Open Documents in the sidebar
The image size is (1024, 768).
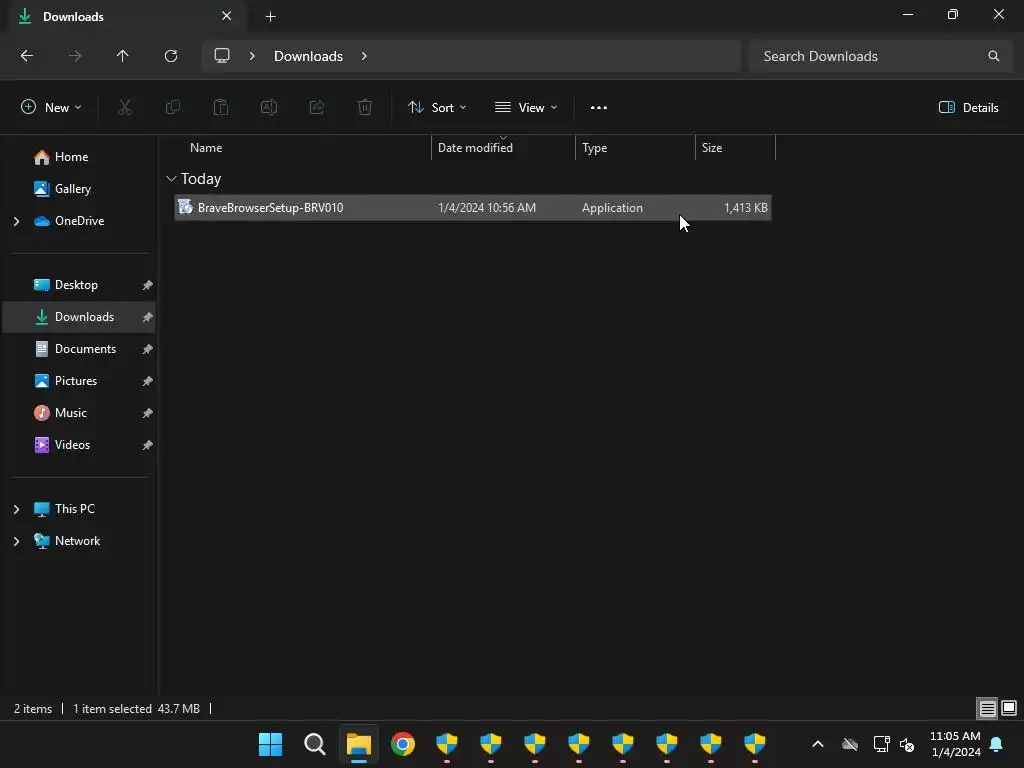click(x=85, y=349)
